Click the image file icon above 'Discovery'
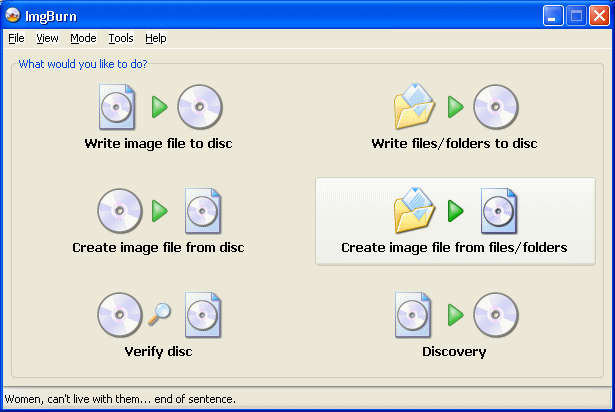The height and width of the screenshot is (412, 615). coord(413,315)
